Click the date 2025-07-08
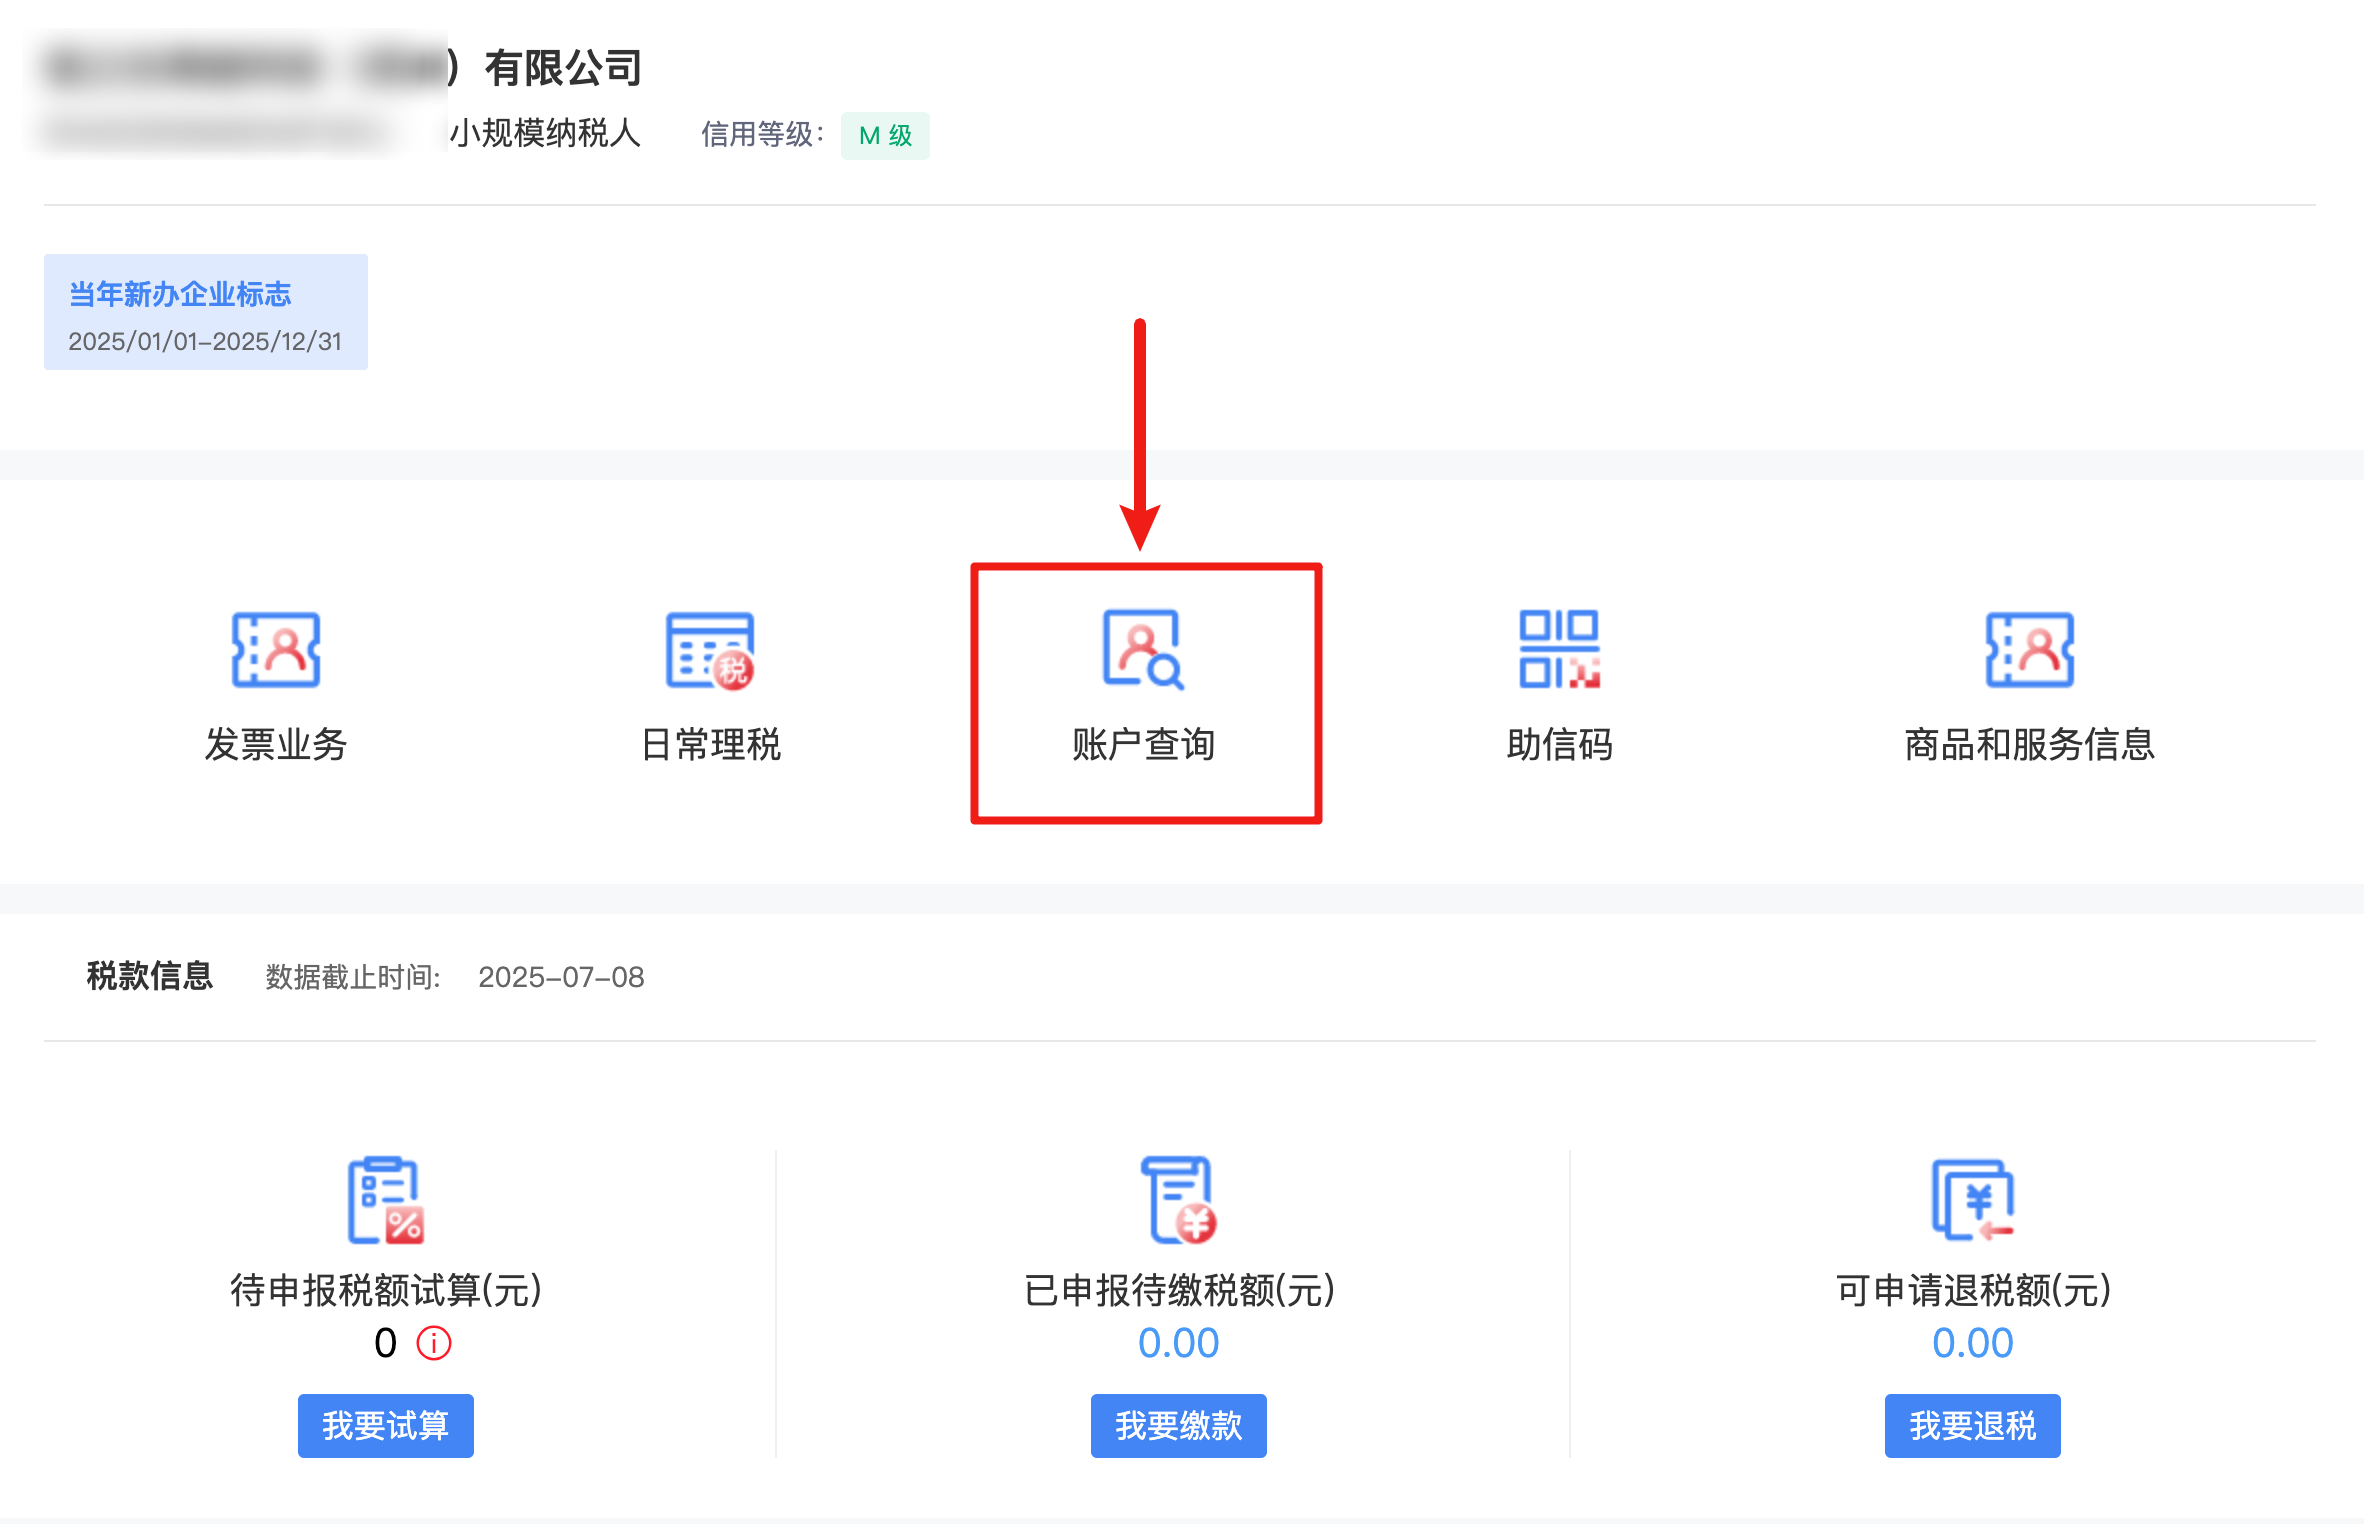2364x1524 pixels. click(x=561, y=977)
